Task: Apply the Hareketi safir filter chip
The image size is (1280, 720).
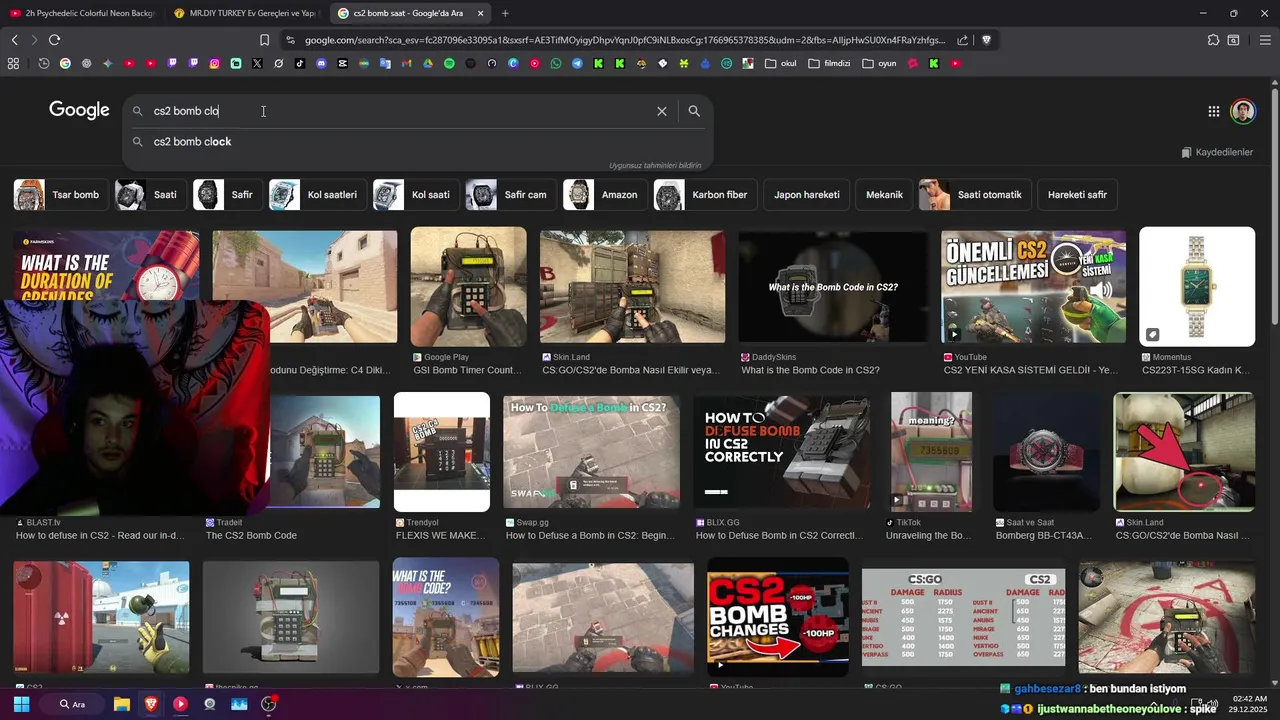Action: pyautogui.click(x=1077, y=195)
